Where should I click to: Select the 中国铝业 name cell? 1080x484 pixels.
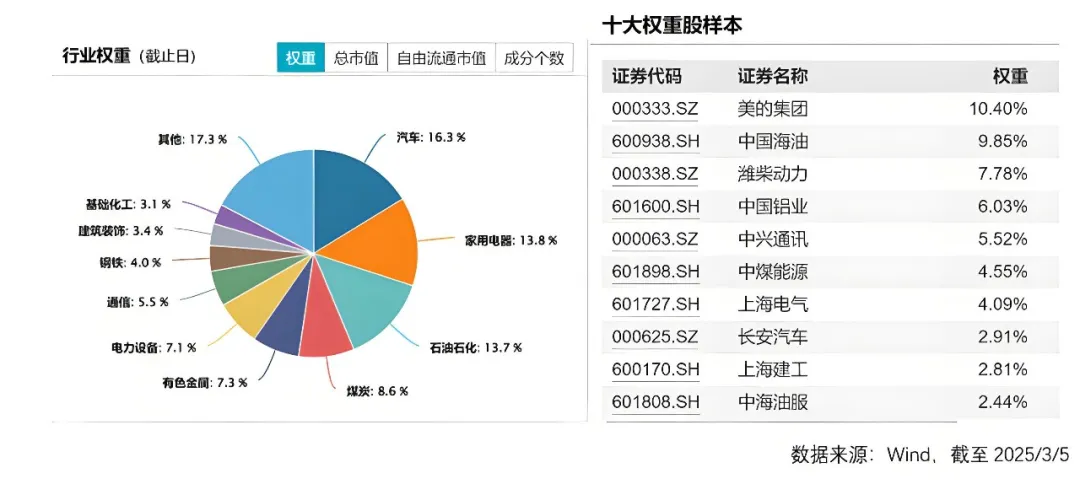pyautogui.click(x=773, y=207)
